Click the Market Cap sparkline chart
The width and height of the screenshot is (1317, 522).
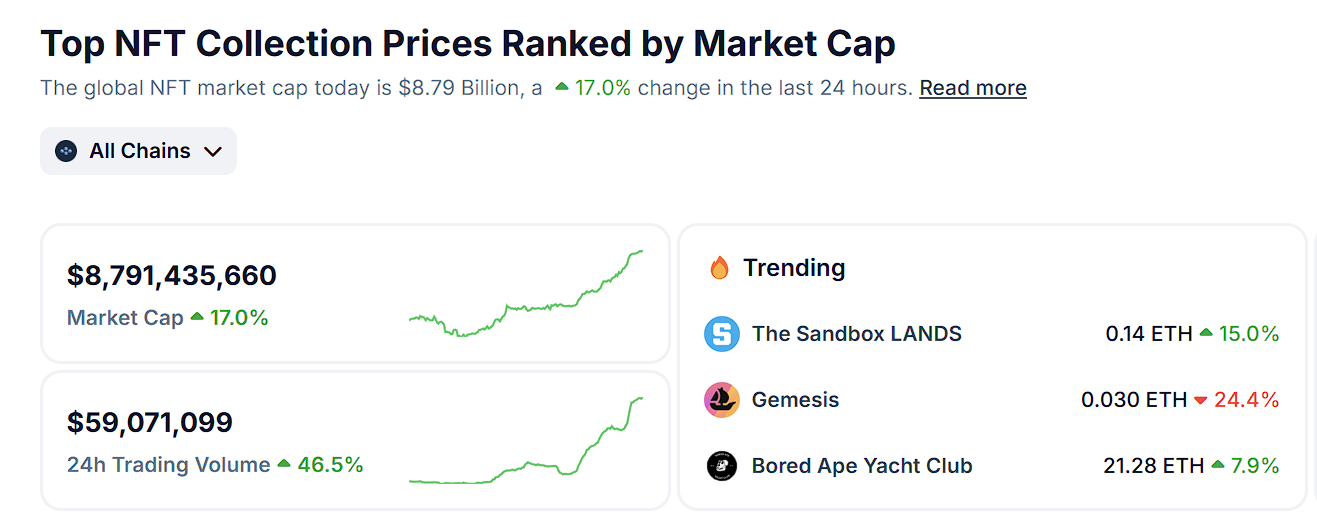point(526,294)
